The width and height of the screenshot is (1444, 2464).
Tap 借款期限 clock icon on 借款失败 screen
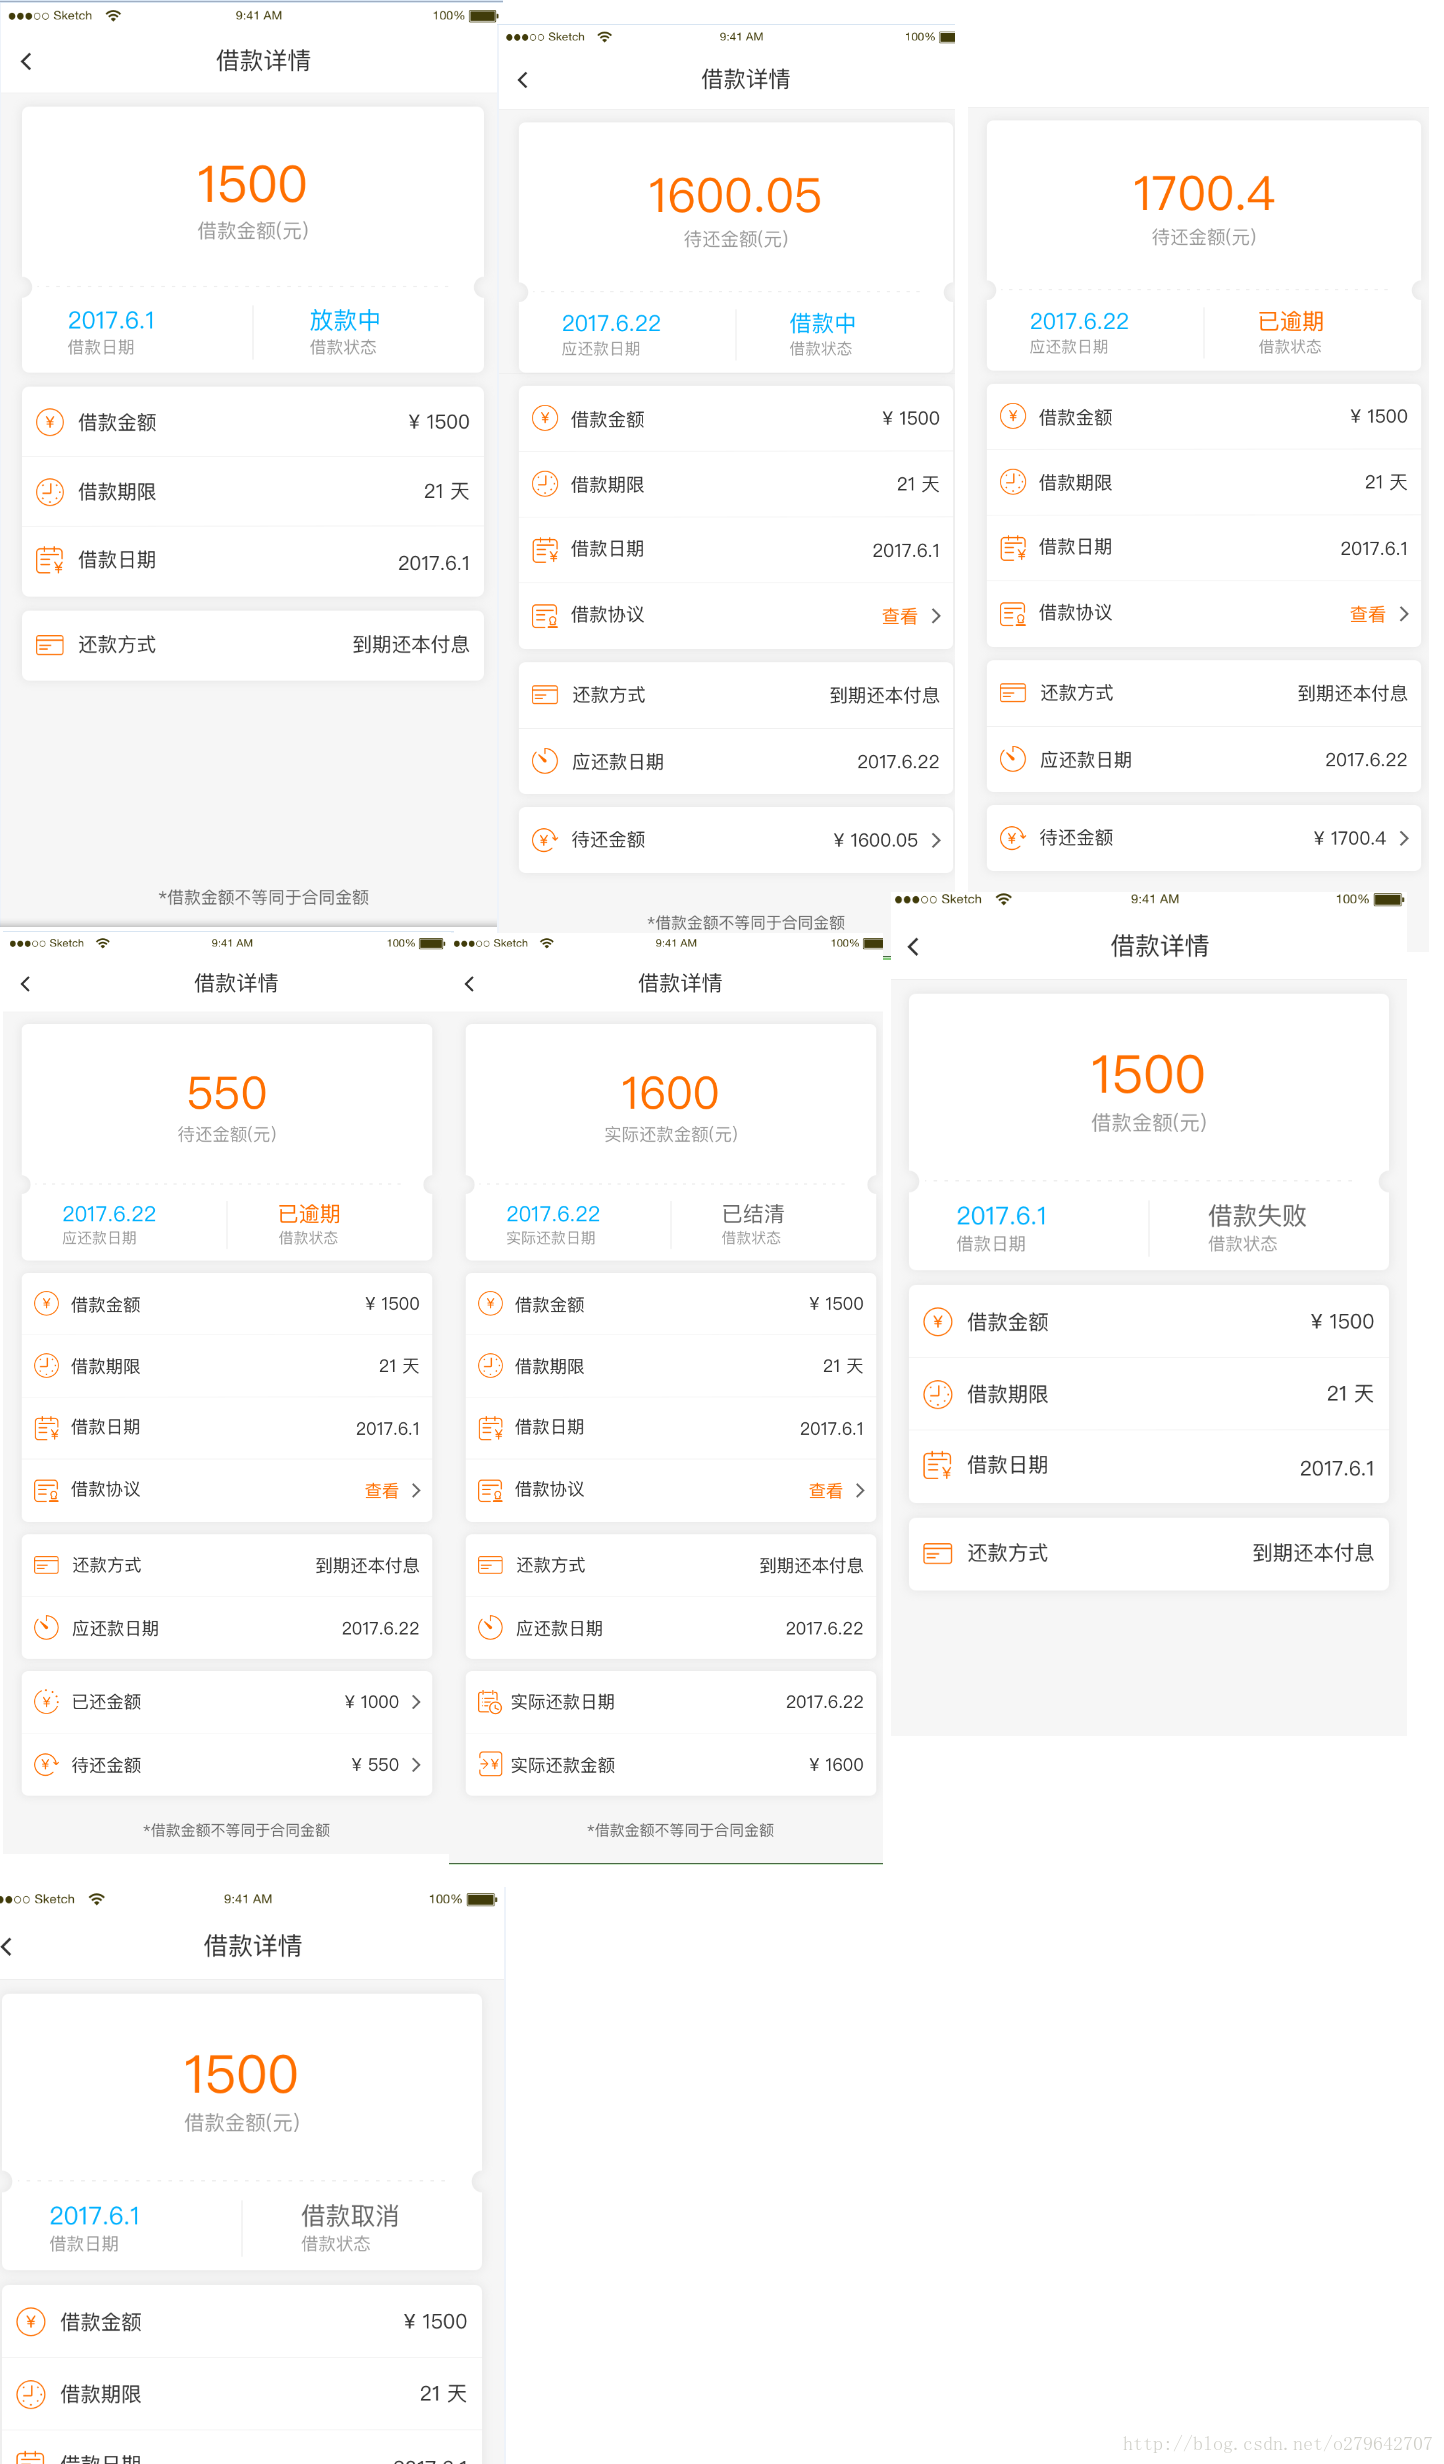pyautogui.click(x=937, y=1394)
